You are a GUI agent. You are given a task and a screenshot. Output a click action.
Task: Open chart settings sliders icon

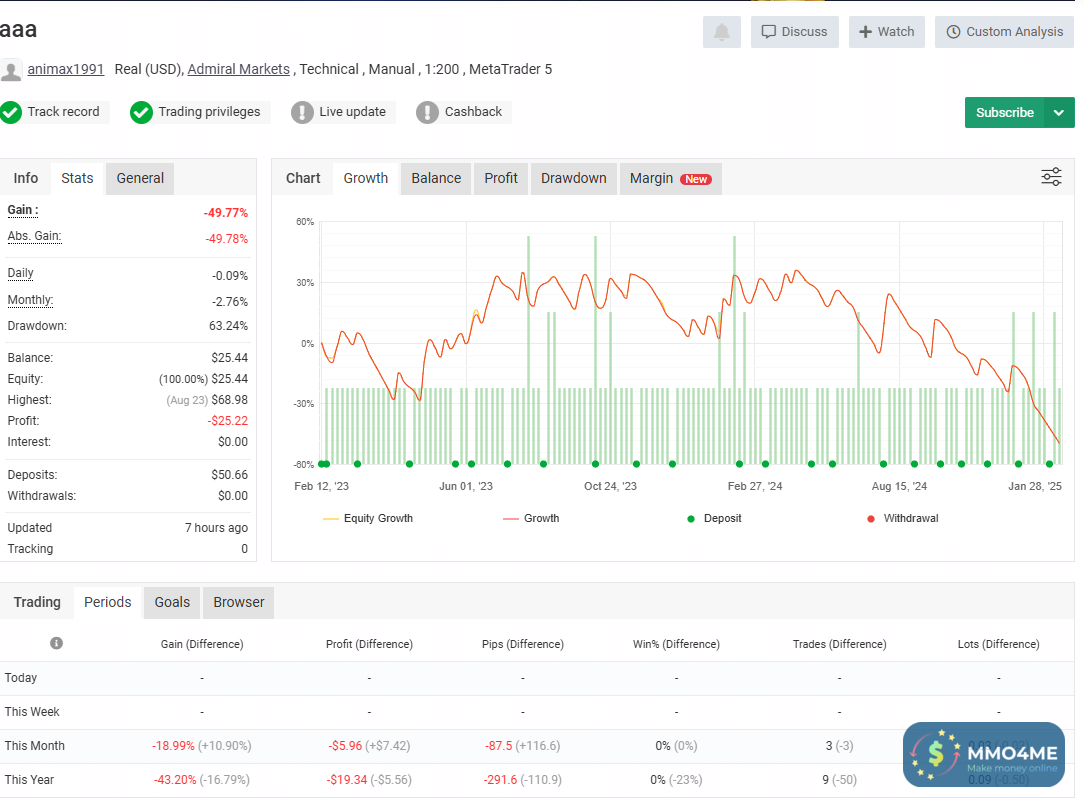1051,178
